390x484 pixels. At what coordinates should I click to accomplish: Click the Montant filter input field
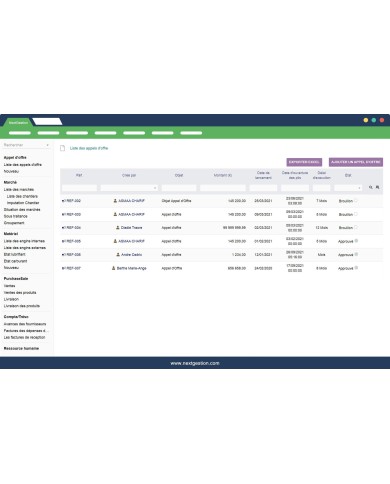click(x=223, y=188)
